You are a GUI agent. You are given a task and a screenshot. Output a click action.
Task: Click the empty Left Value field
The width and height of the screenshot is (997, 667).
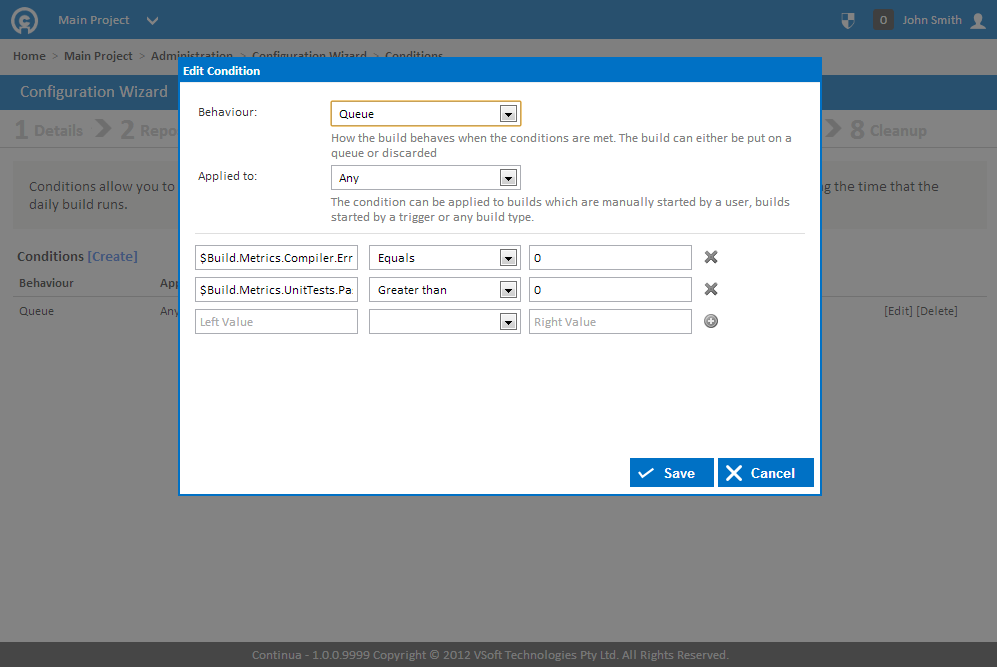(276, 322)
